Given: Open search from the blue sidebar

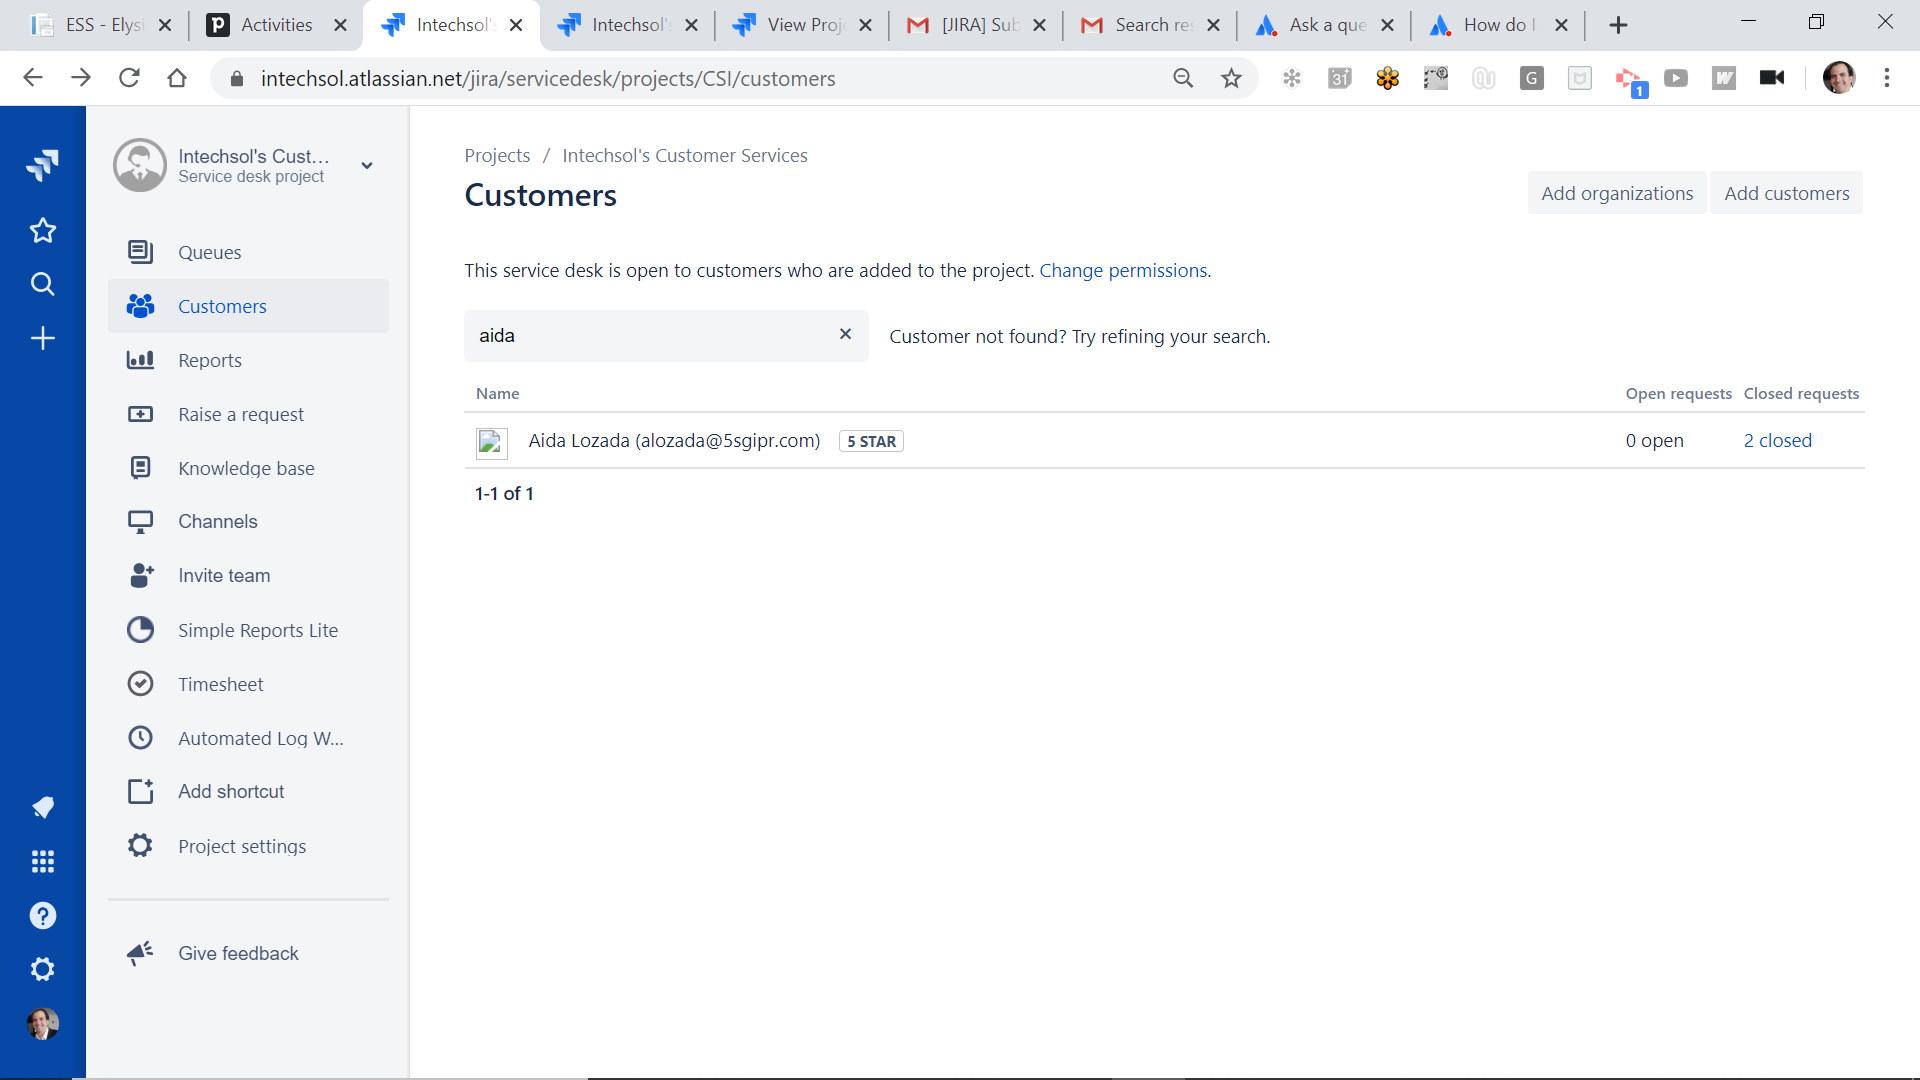Looking at the screenshot, I should 42,284.
